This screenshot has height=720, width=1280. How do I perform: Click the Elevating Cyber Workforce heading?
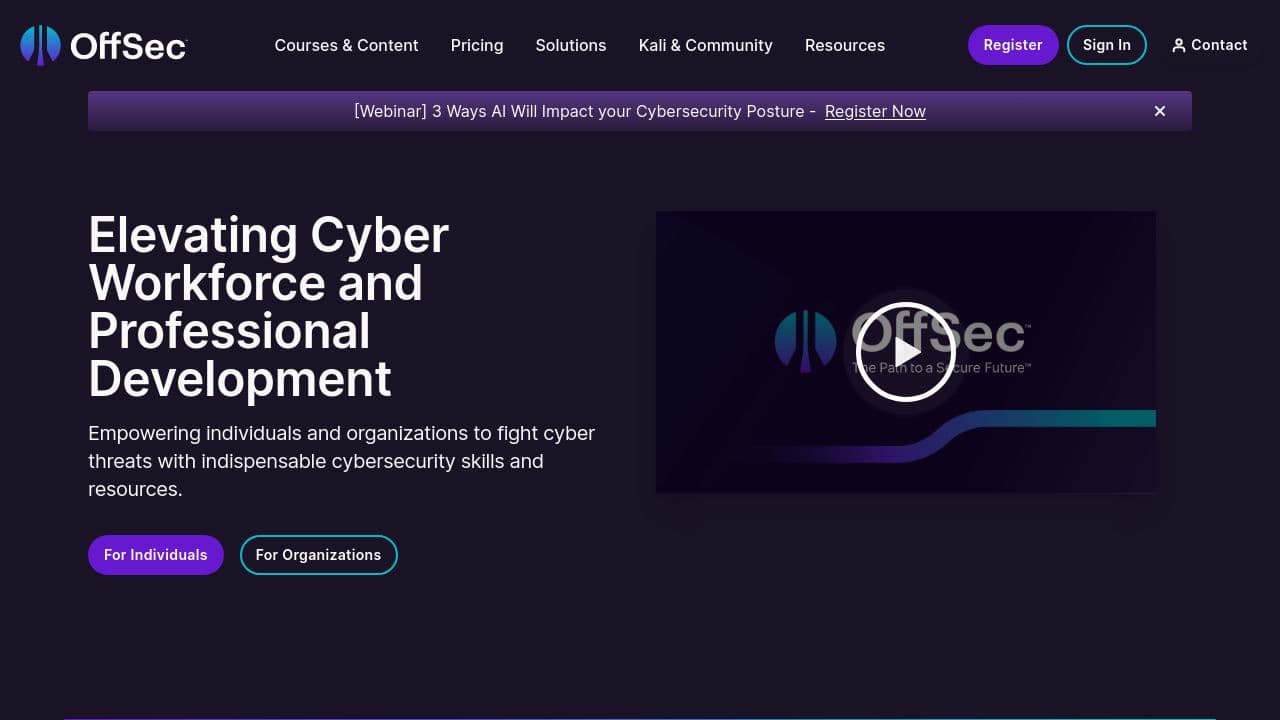tap(268, 306)
